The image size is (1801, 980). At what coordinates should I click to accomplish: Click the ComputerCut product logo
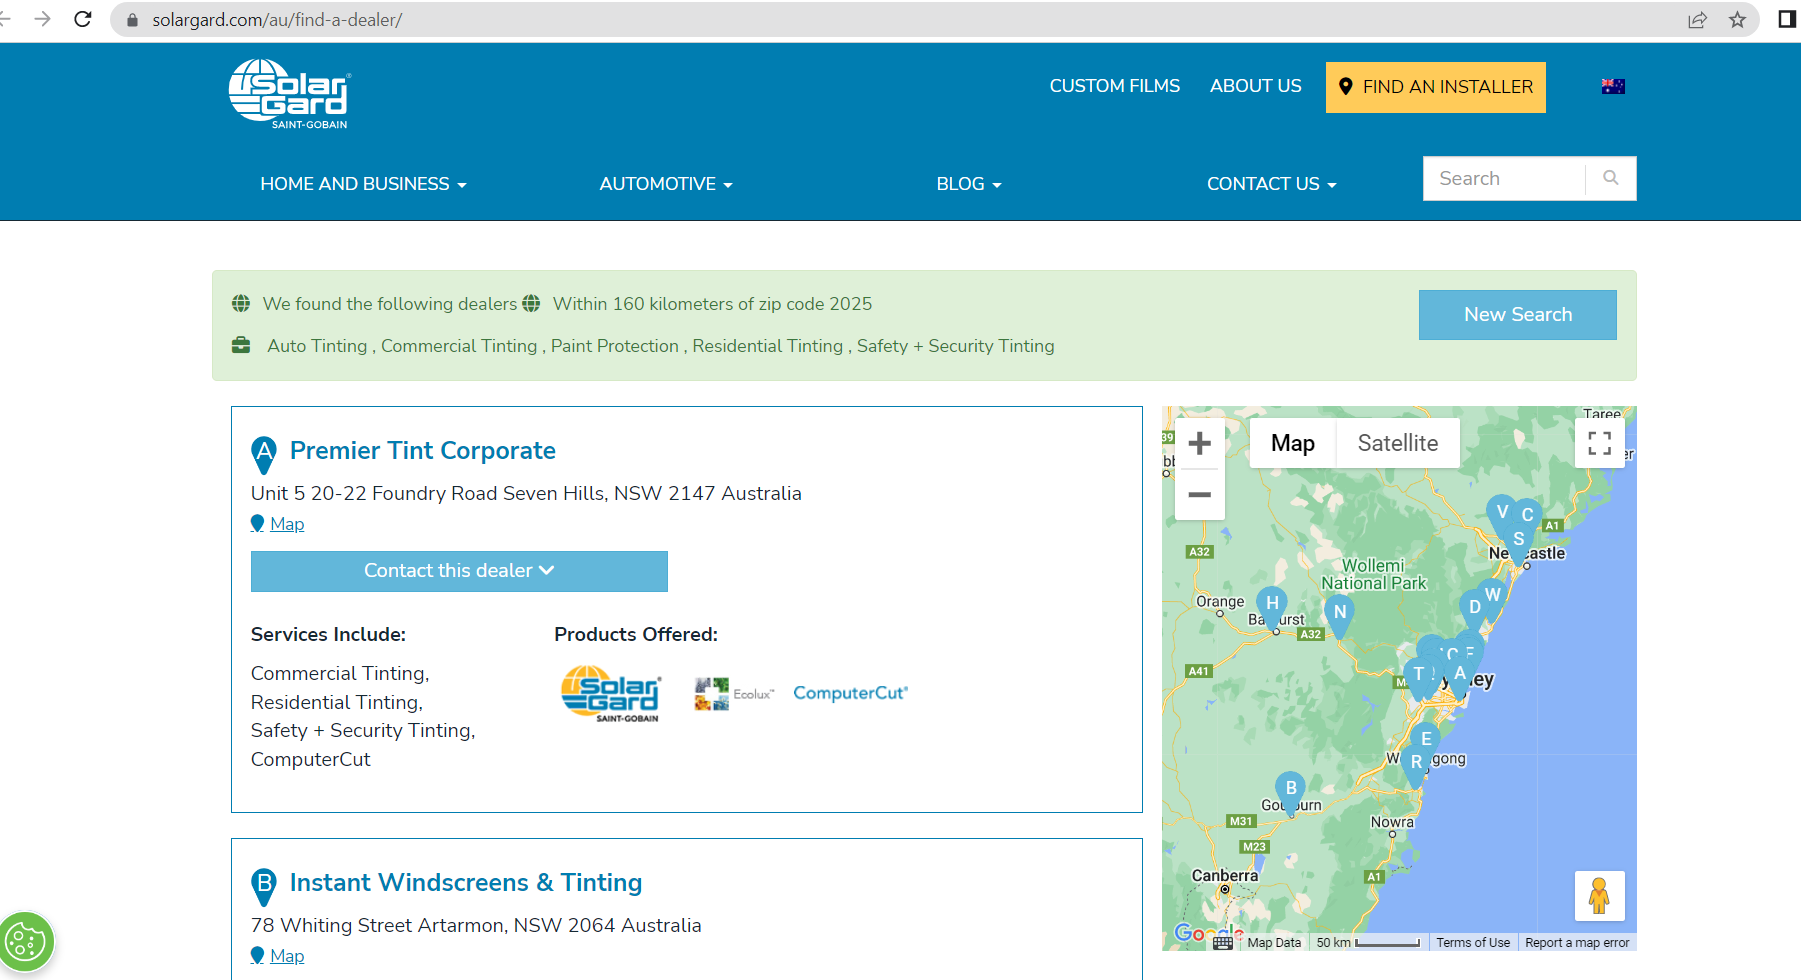pyautogui.click(x=851, y=693)
